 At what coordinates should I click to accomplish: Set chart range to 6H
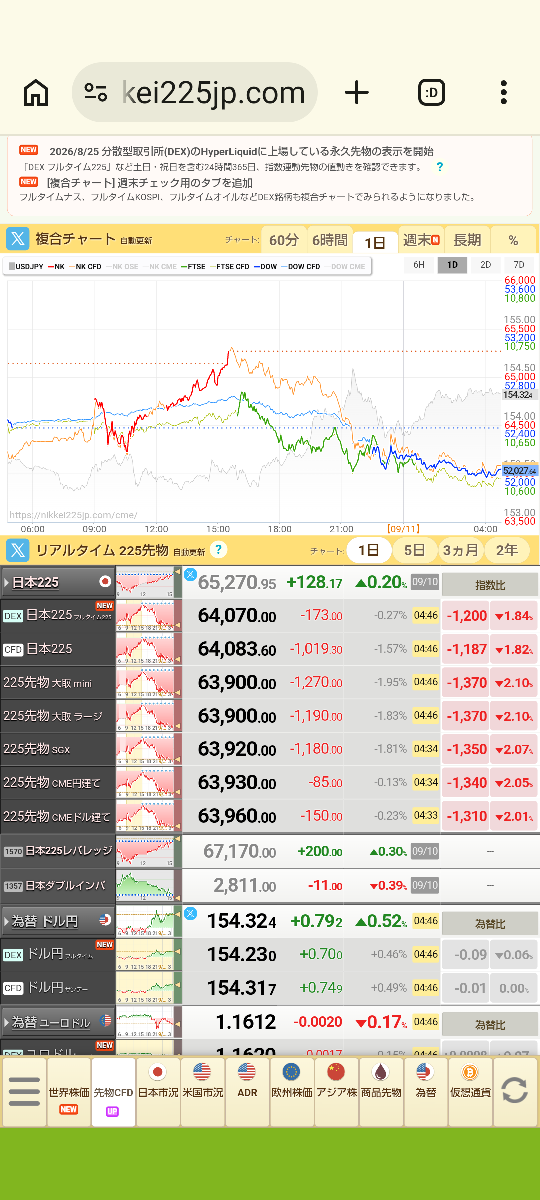(419, 265)
